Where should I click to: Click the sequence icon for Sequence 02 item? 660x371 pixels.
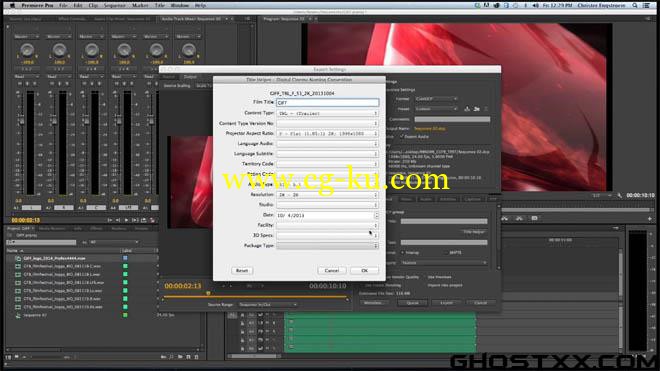pyautogui.click(x=18, y=315)
